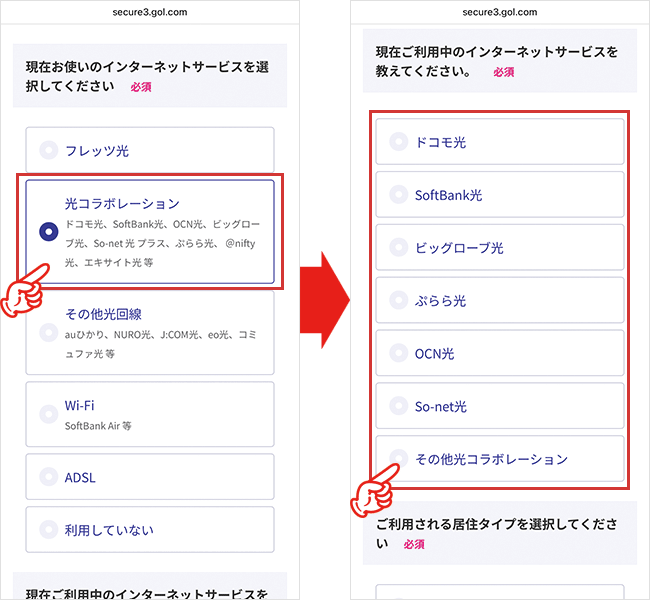
Task: Click the 現在ご利用中のインターネットサービスを教えてください heading
Action: [497, 61]
